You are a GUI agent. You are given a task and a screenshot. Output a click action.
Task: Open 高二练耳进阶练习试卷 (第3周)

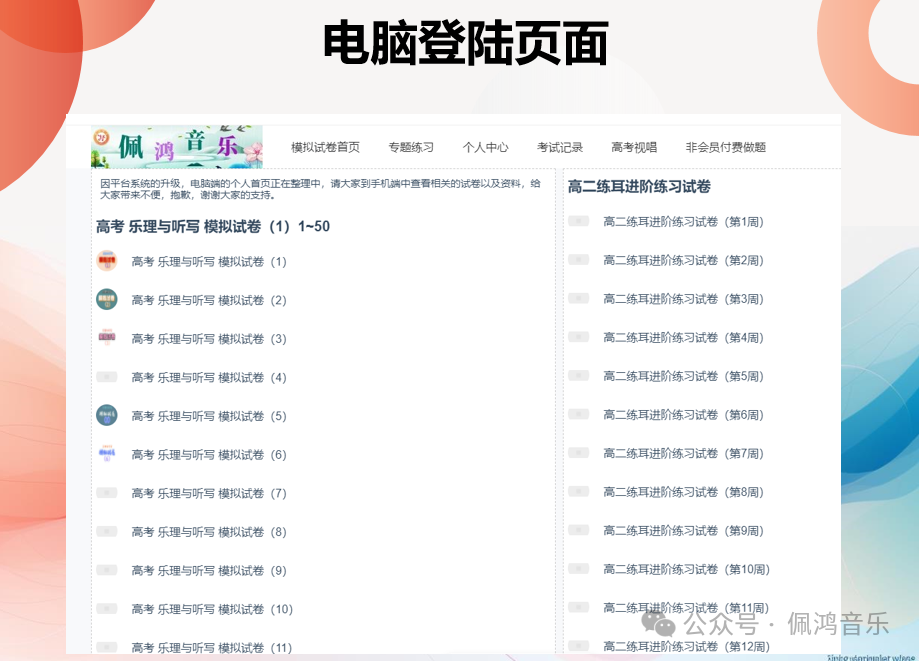tap(683, 299)
